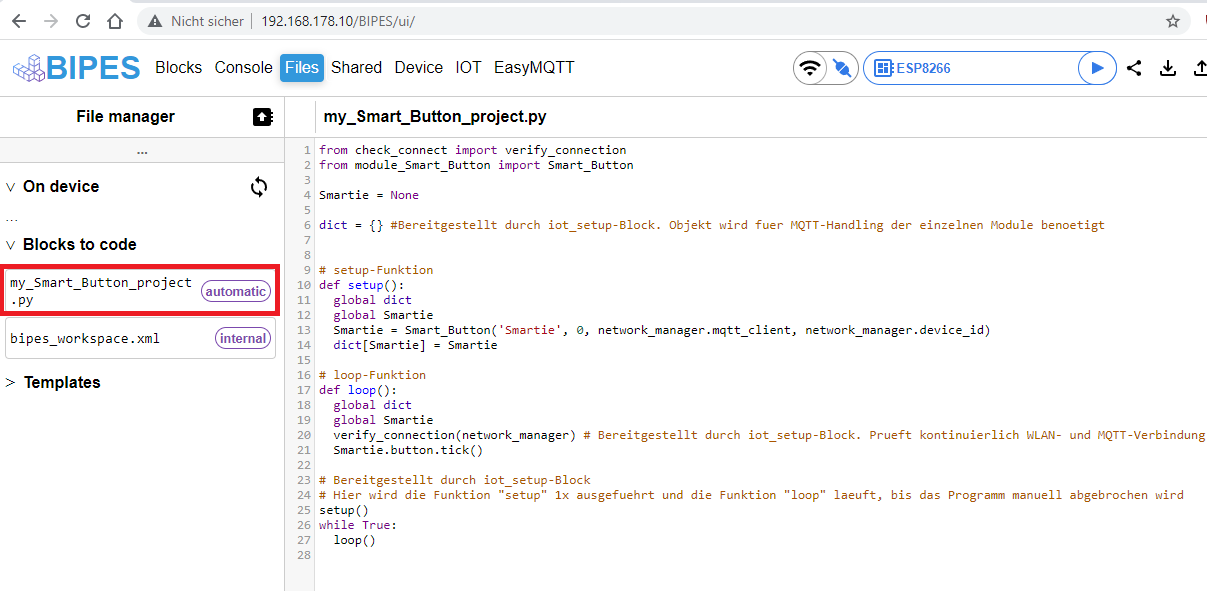Open the Blocks tab
Image resolution: width=1207 pixels, height=591 pixels.
179,68
